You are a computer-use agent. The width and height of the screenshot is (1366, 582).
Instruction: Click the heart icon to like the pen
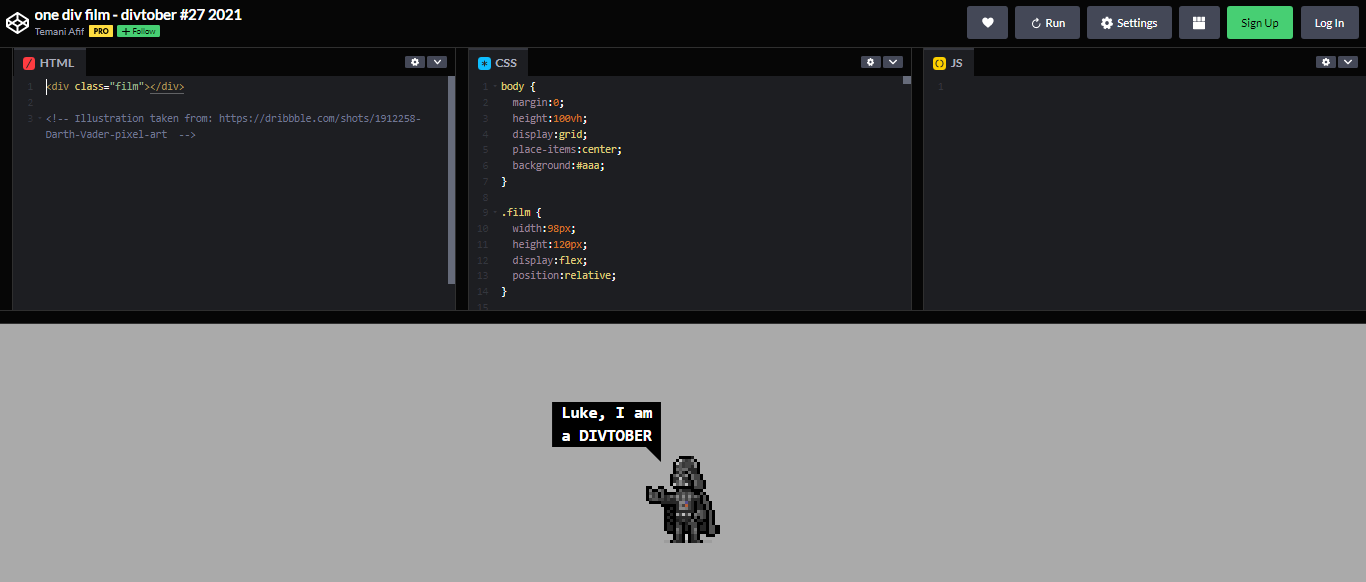click(x=987, y=22)
